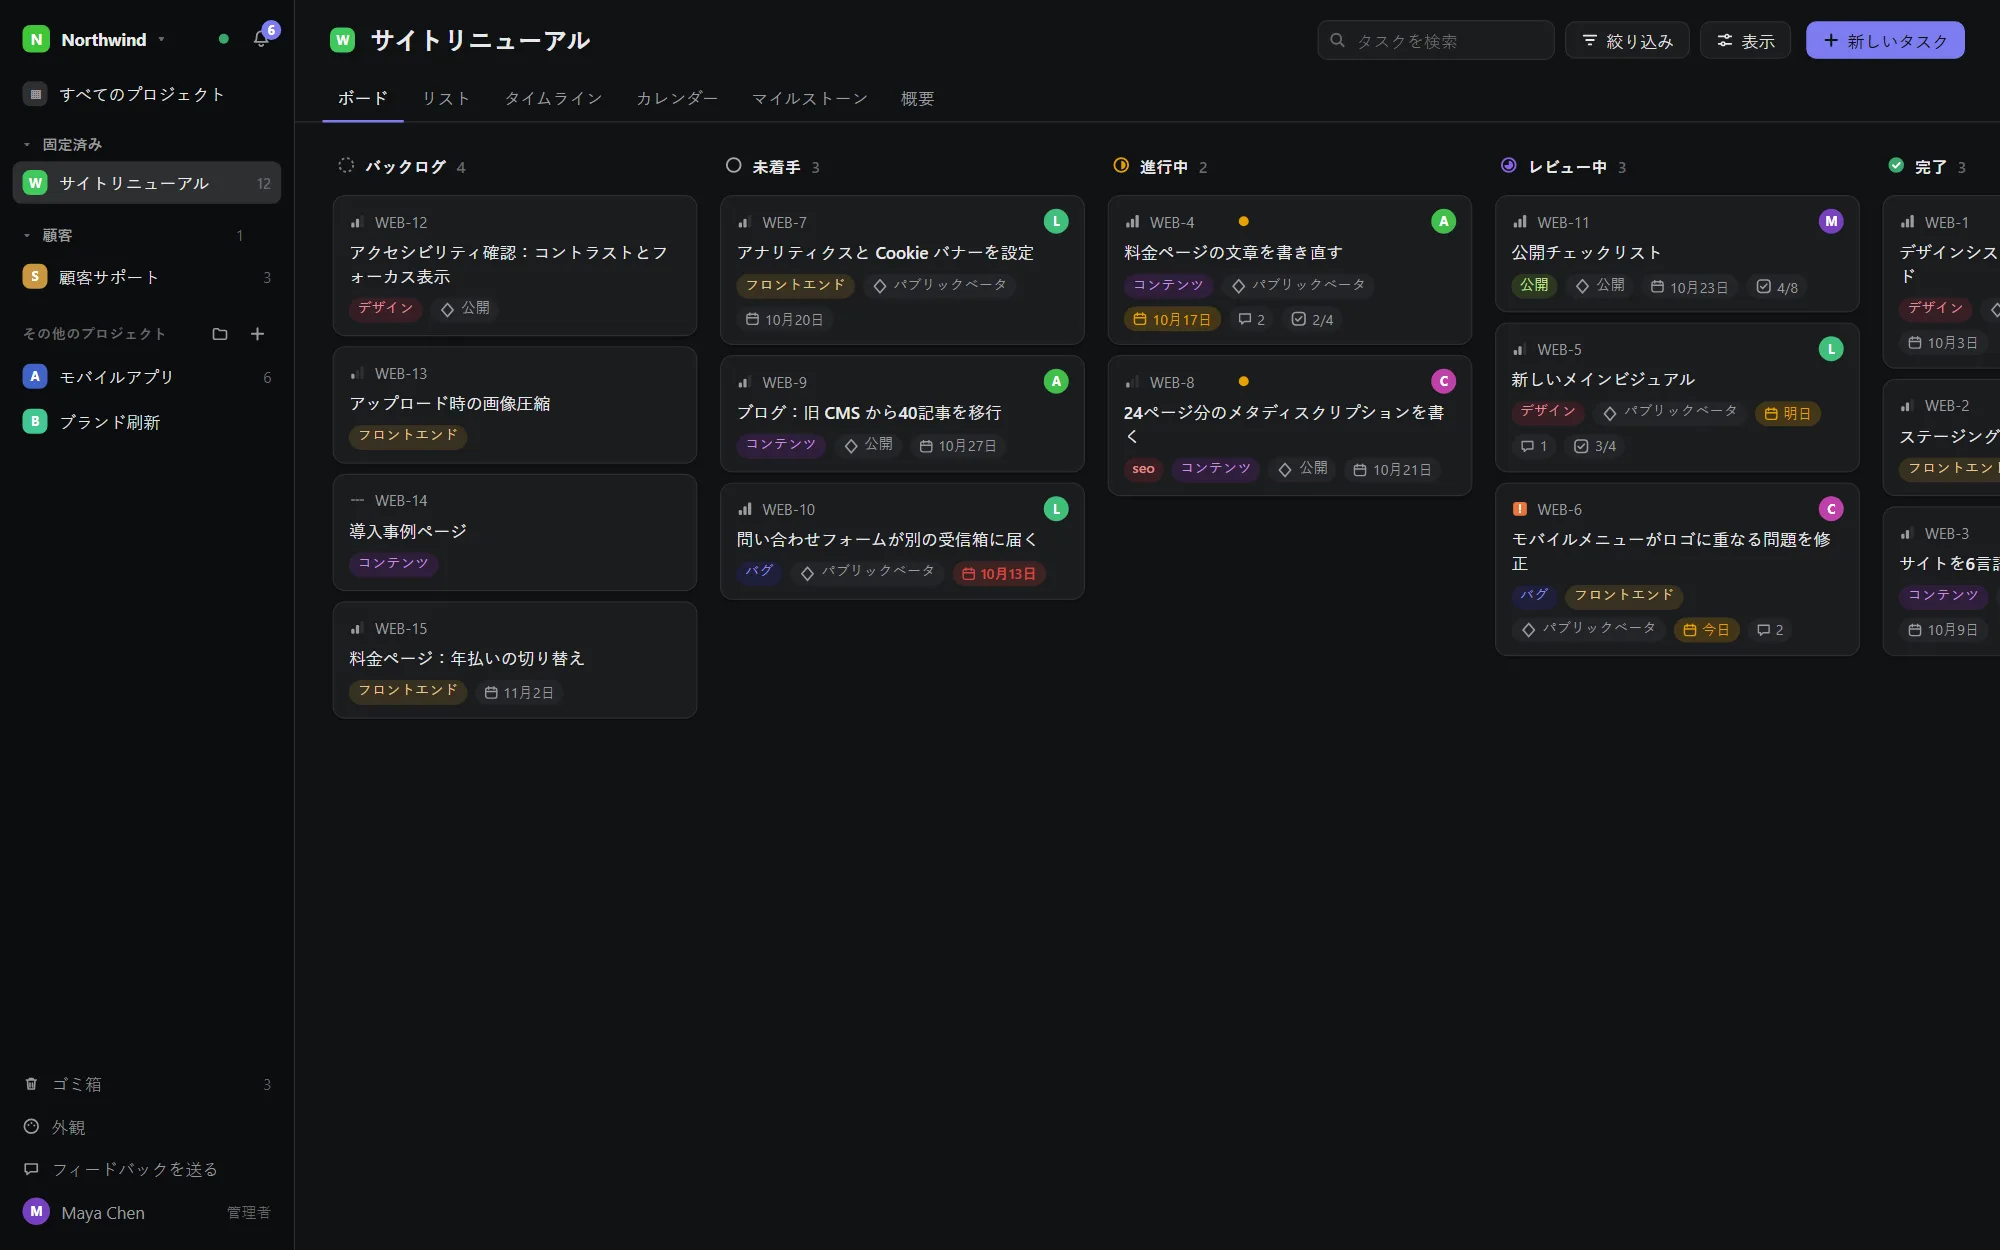
Task: Open the サイトリニューアル project in sidebar
Action: click(147, 183)
